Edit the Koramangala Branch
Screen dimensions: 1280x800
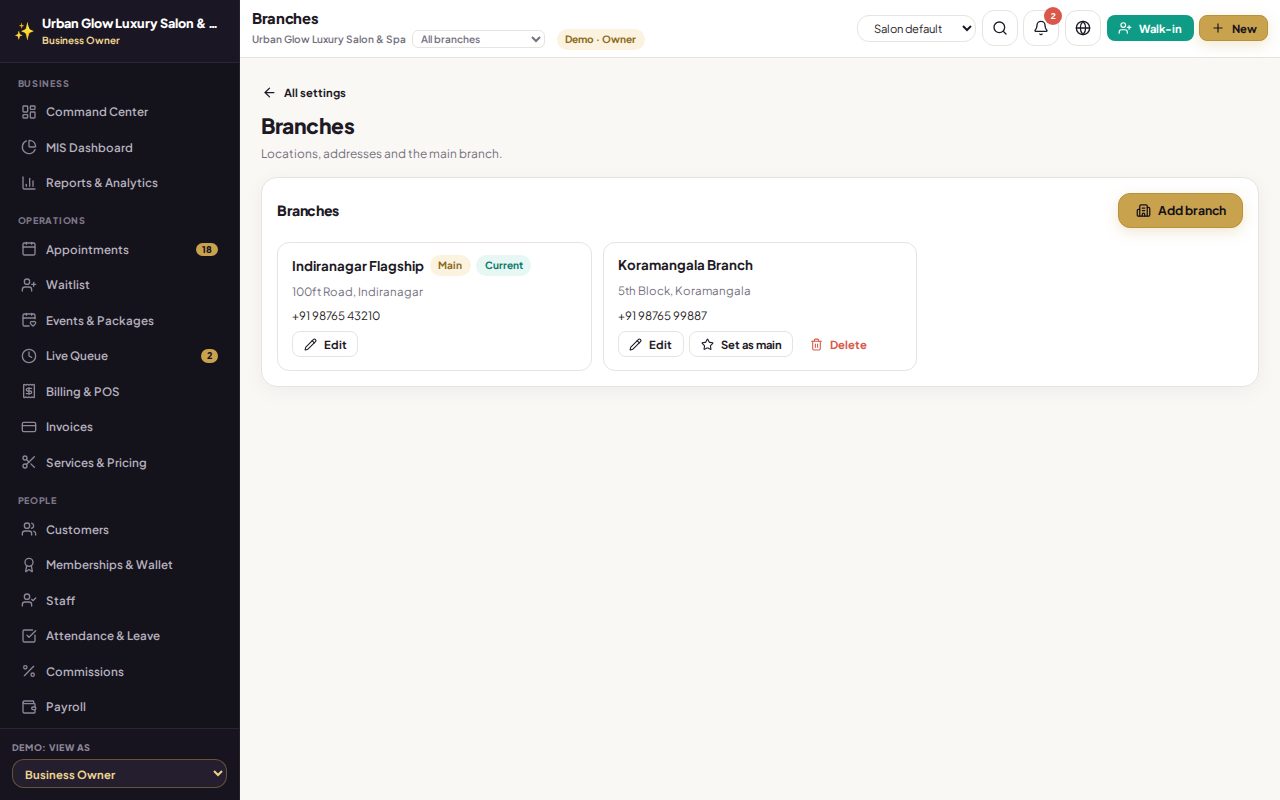click(x=651, y=344)
